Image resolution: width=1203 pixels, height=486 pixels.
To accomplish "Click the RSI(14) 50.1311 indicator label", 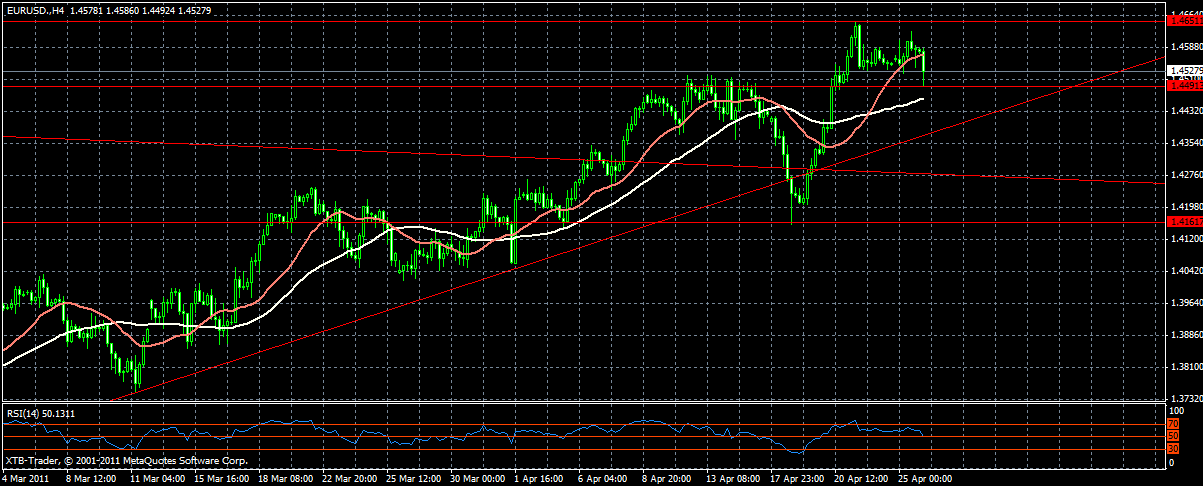I will 39,412.
